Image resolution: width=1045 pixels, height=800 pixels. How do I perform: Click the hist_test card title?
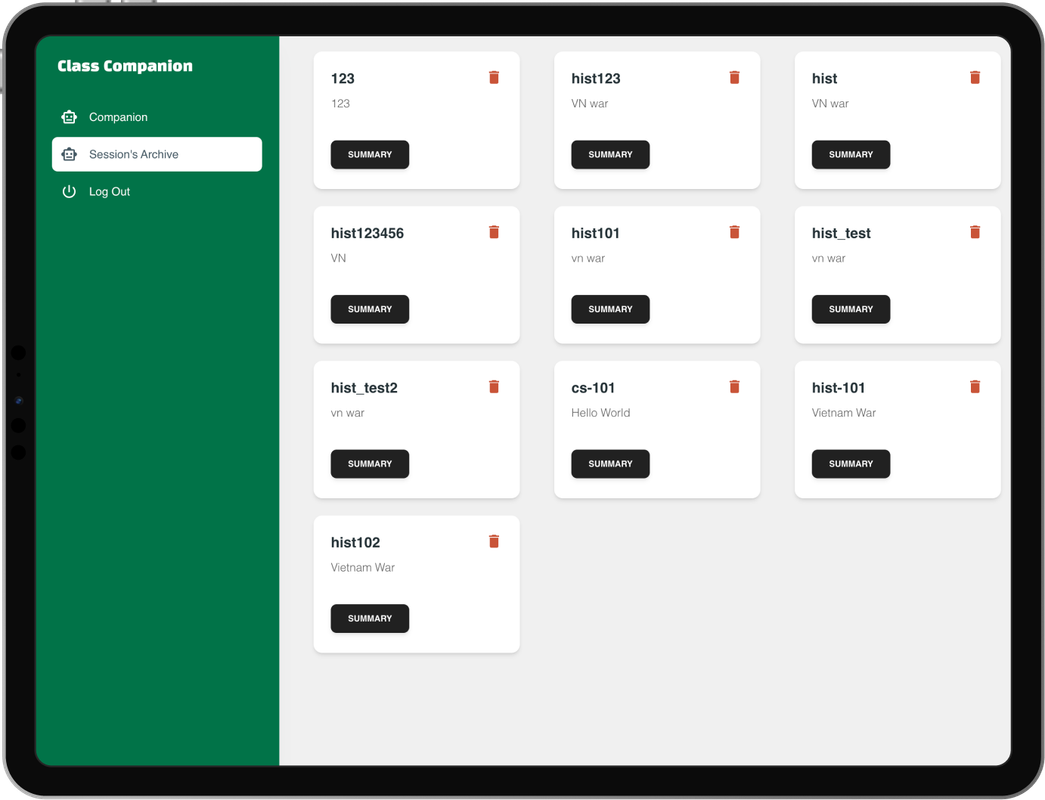[x=841, y=233]
